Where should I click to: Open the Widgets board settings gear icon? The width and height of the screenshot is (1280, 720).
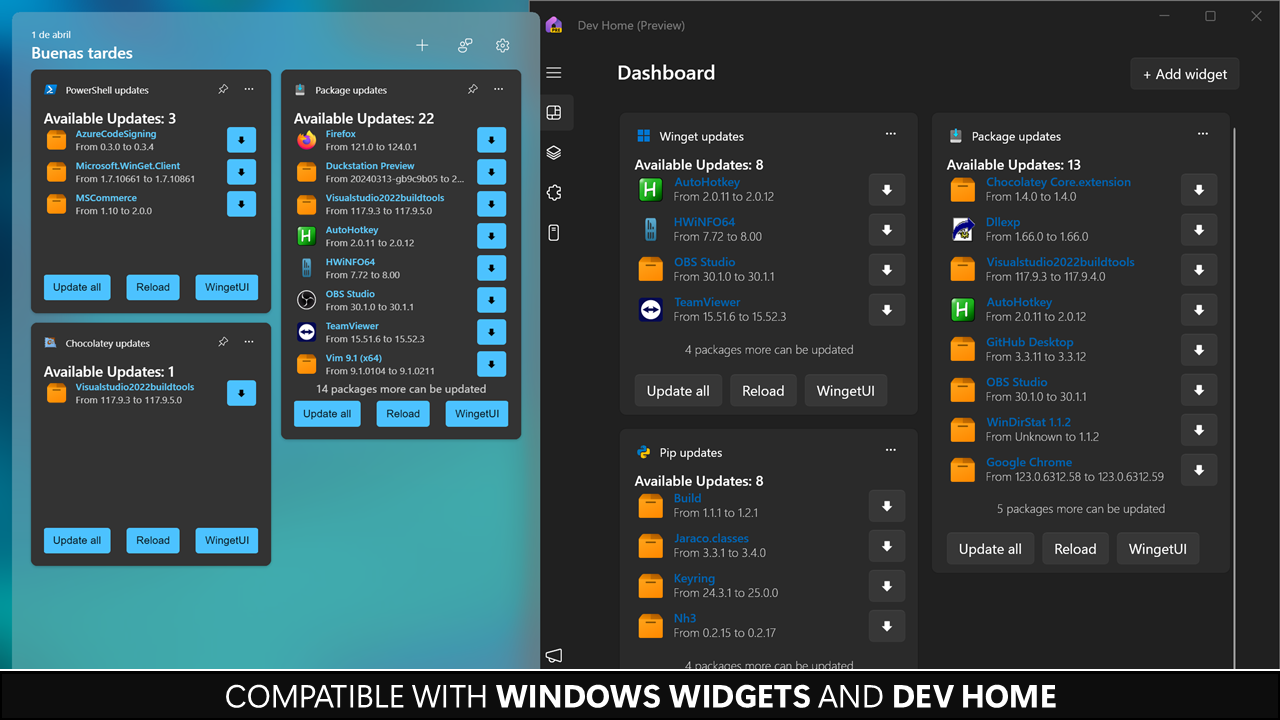tap(502, 45)
